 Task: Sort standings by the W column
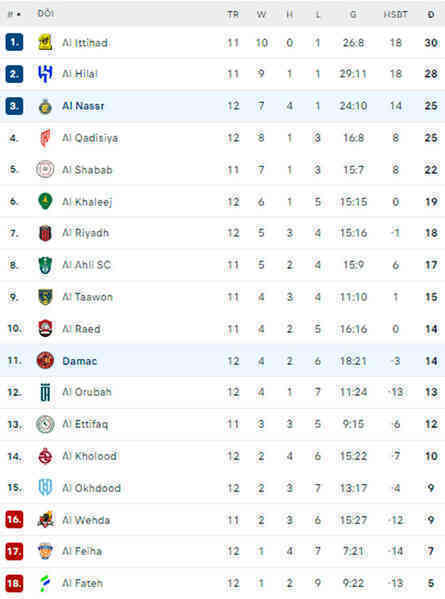(x=261, y=15)
